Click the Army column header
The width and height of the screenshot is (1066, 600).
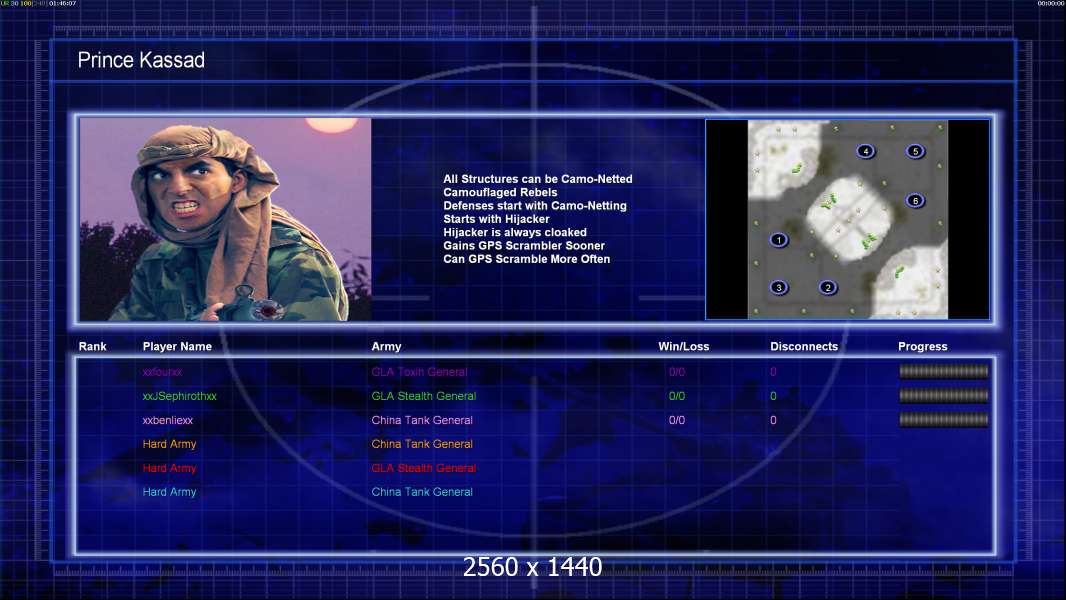coord(386,347)
